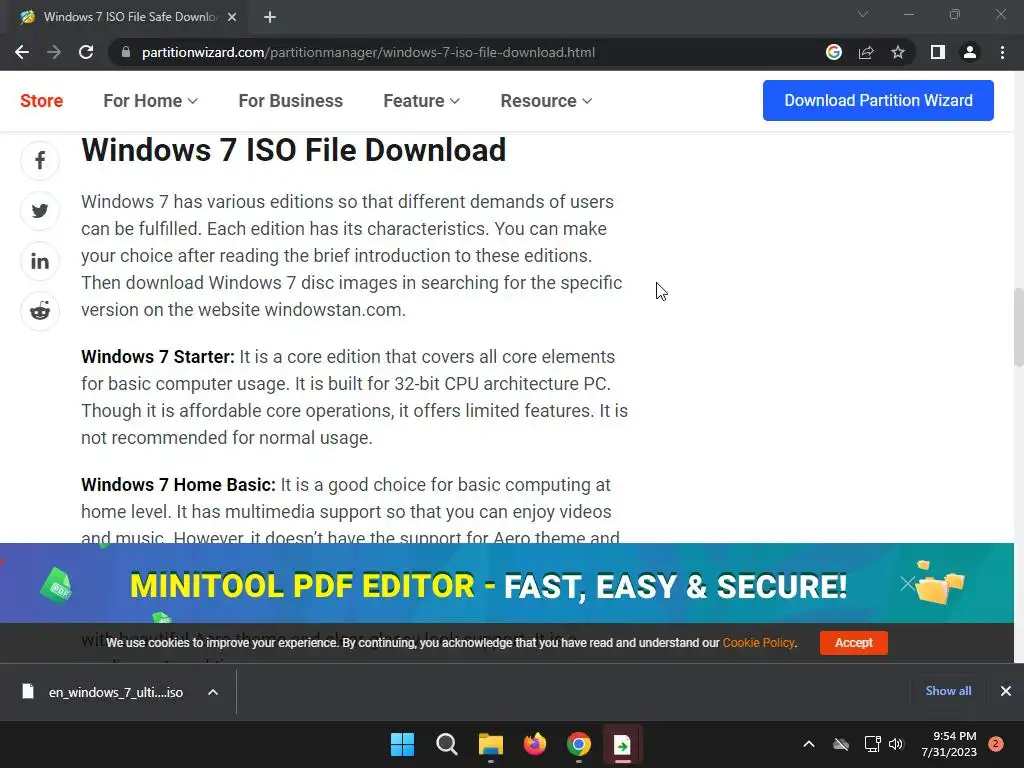This screenshot has height=768, width=1024.
Task: Click site info lock icon
Action: (126, 52)
